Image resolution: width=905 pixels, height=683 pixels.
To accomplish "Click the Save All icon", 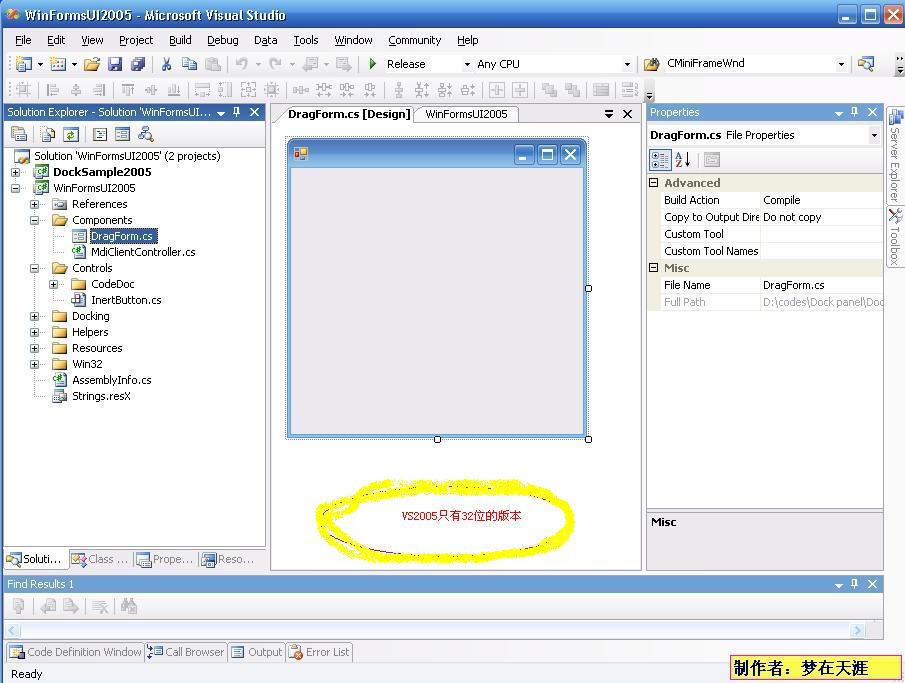I will point(137,64).
